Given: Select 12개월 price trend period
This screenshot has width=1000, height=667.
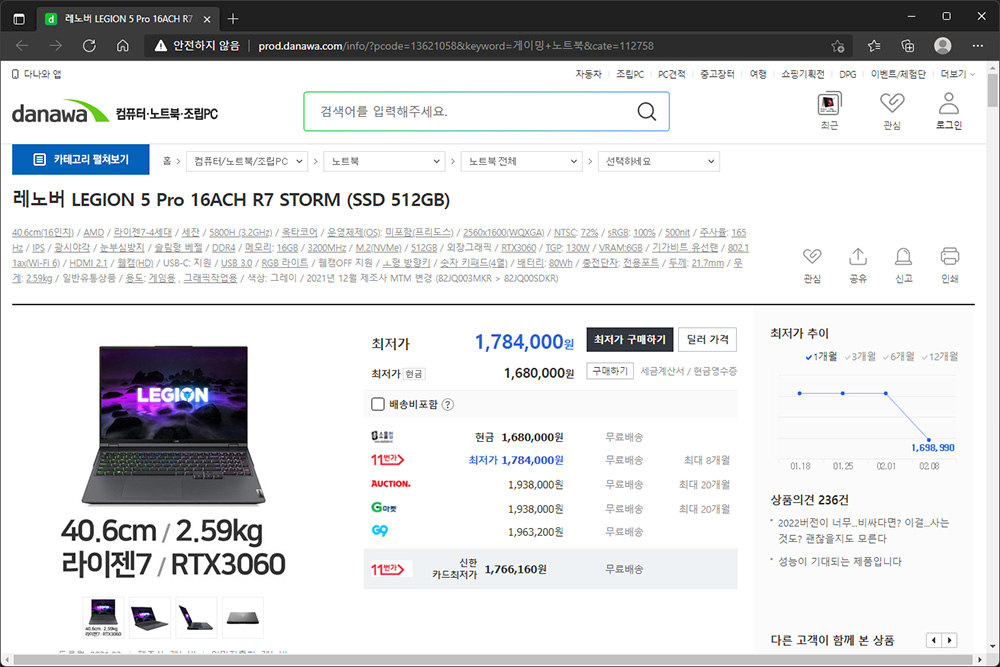Looking at the screenshot, I should (939, 356).
